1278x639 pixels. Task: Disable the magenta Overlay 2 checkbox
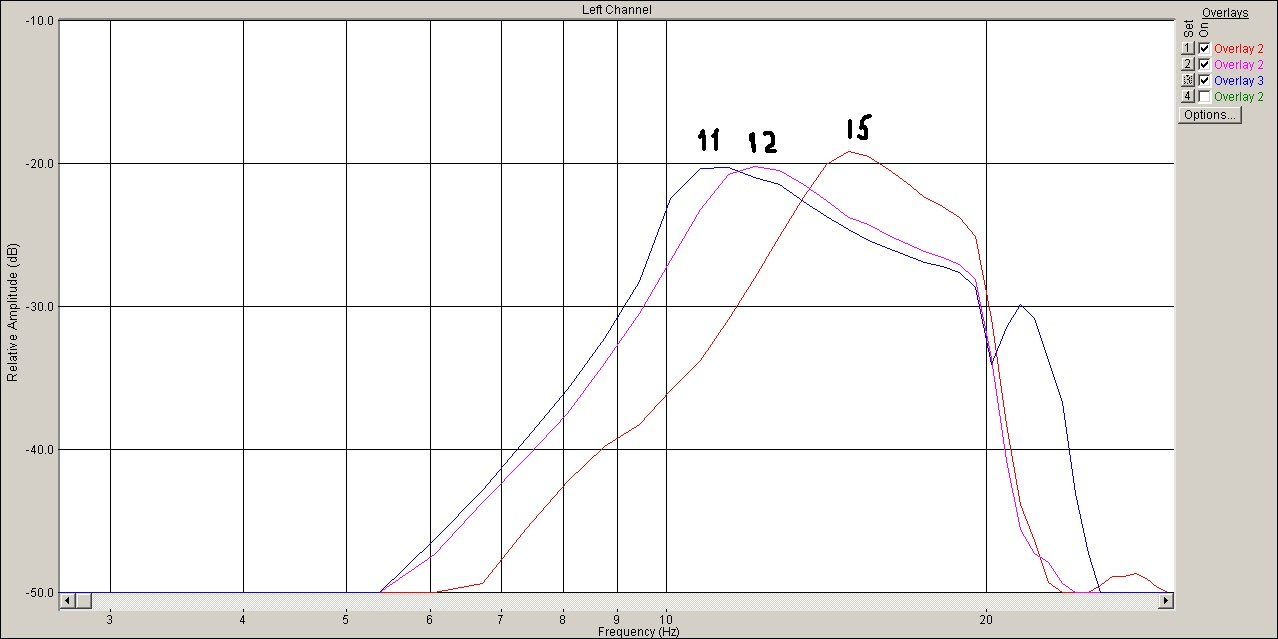tap(1204, 64)
